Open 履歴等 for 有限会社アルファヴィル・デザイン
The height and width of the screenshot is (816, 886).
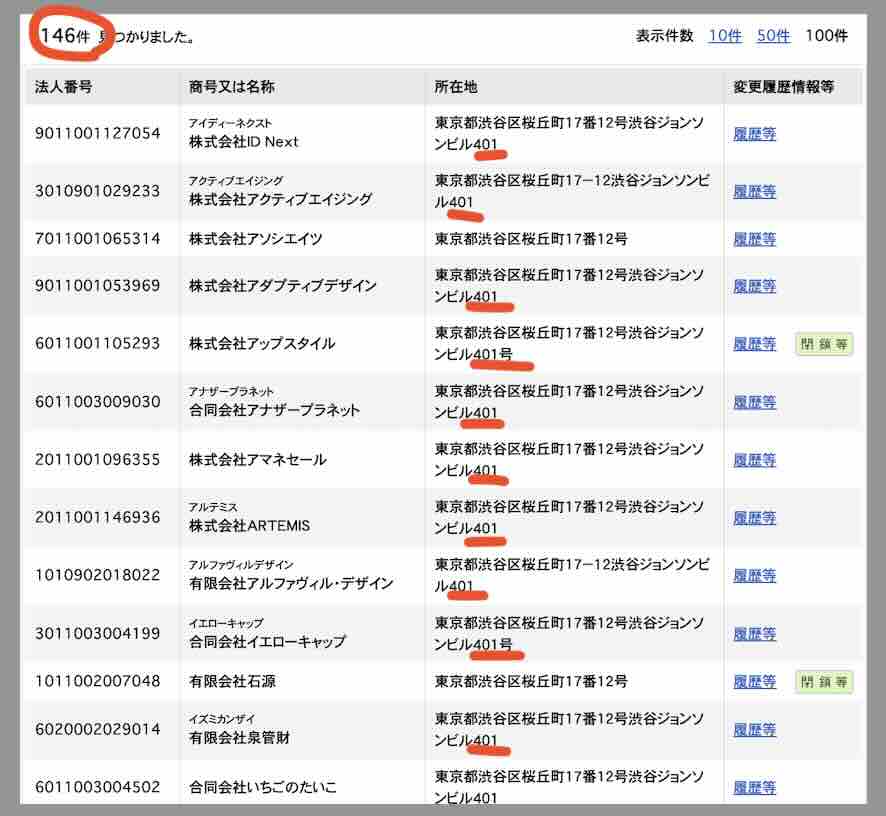[x=753, y=575]
